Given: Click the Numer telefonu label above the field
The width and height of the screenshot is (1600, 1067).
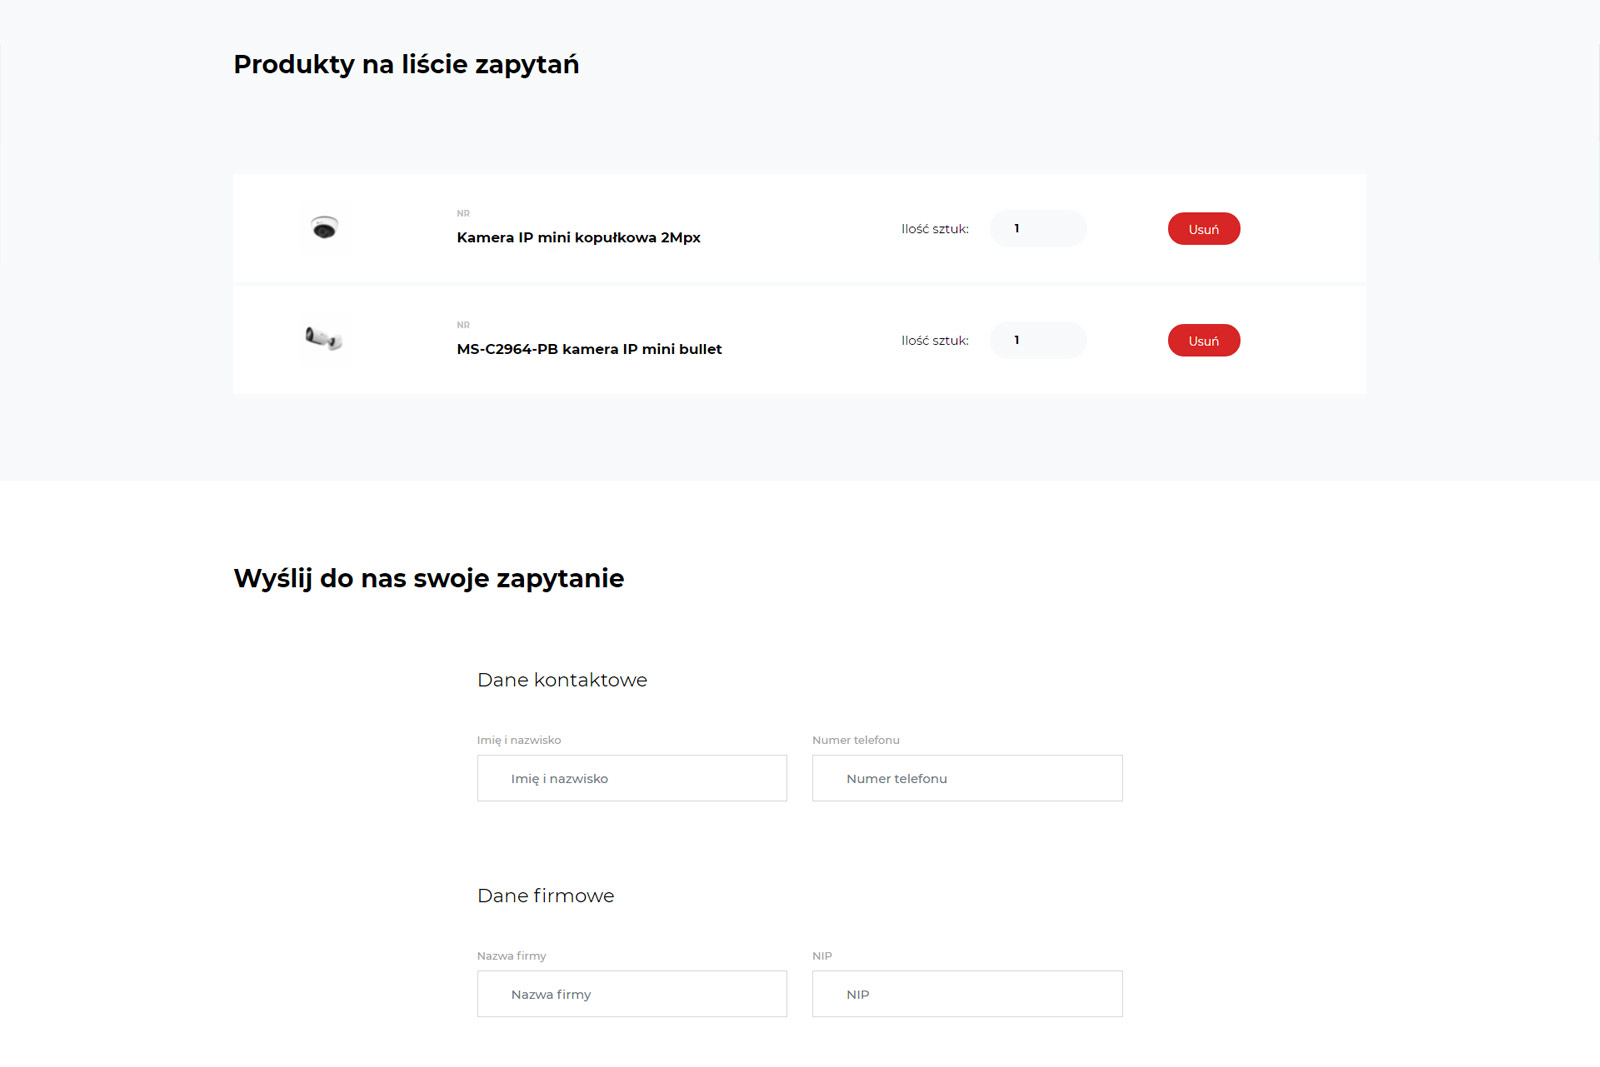Looking at the screenshot, I should (856, 740).
